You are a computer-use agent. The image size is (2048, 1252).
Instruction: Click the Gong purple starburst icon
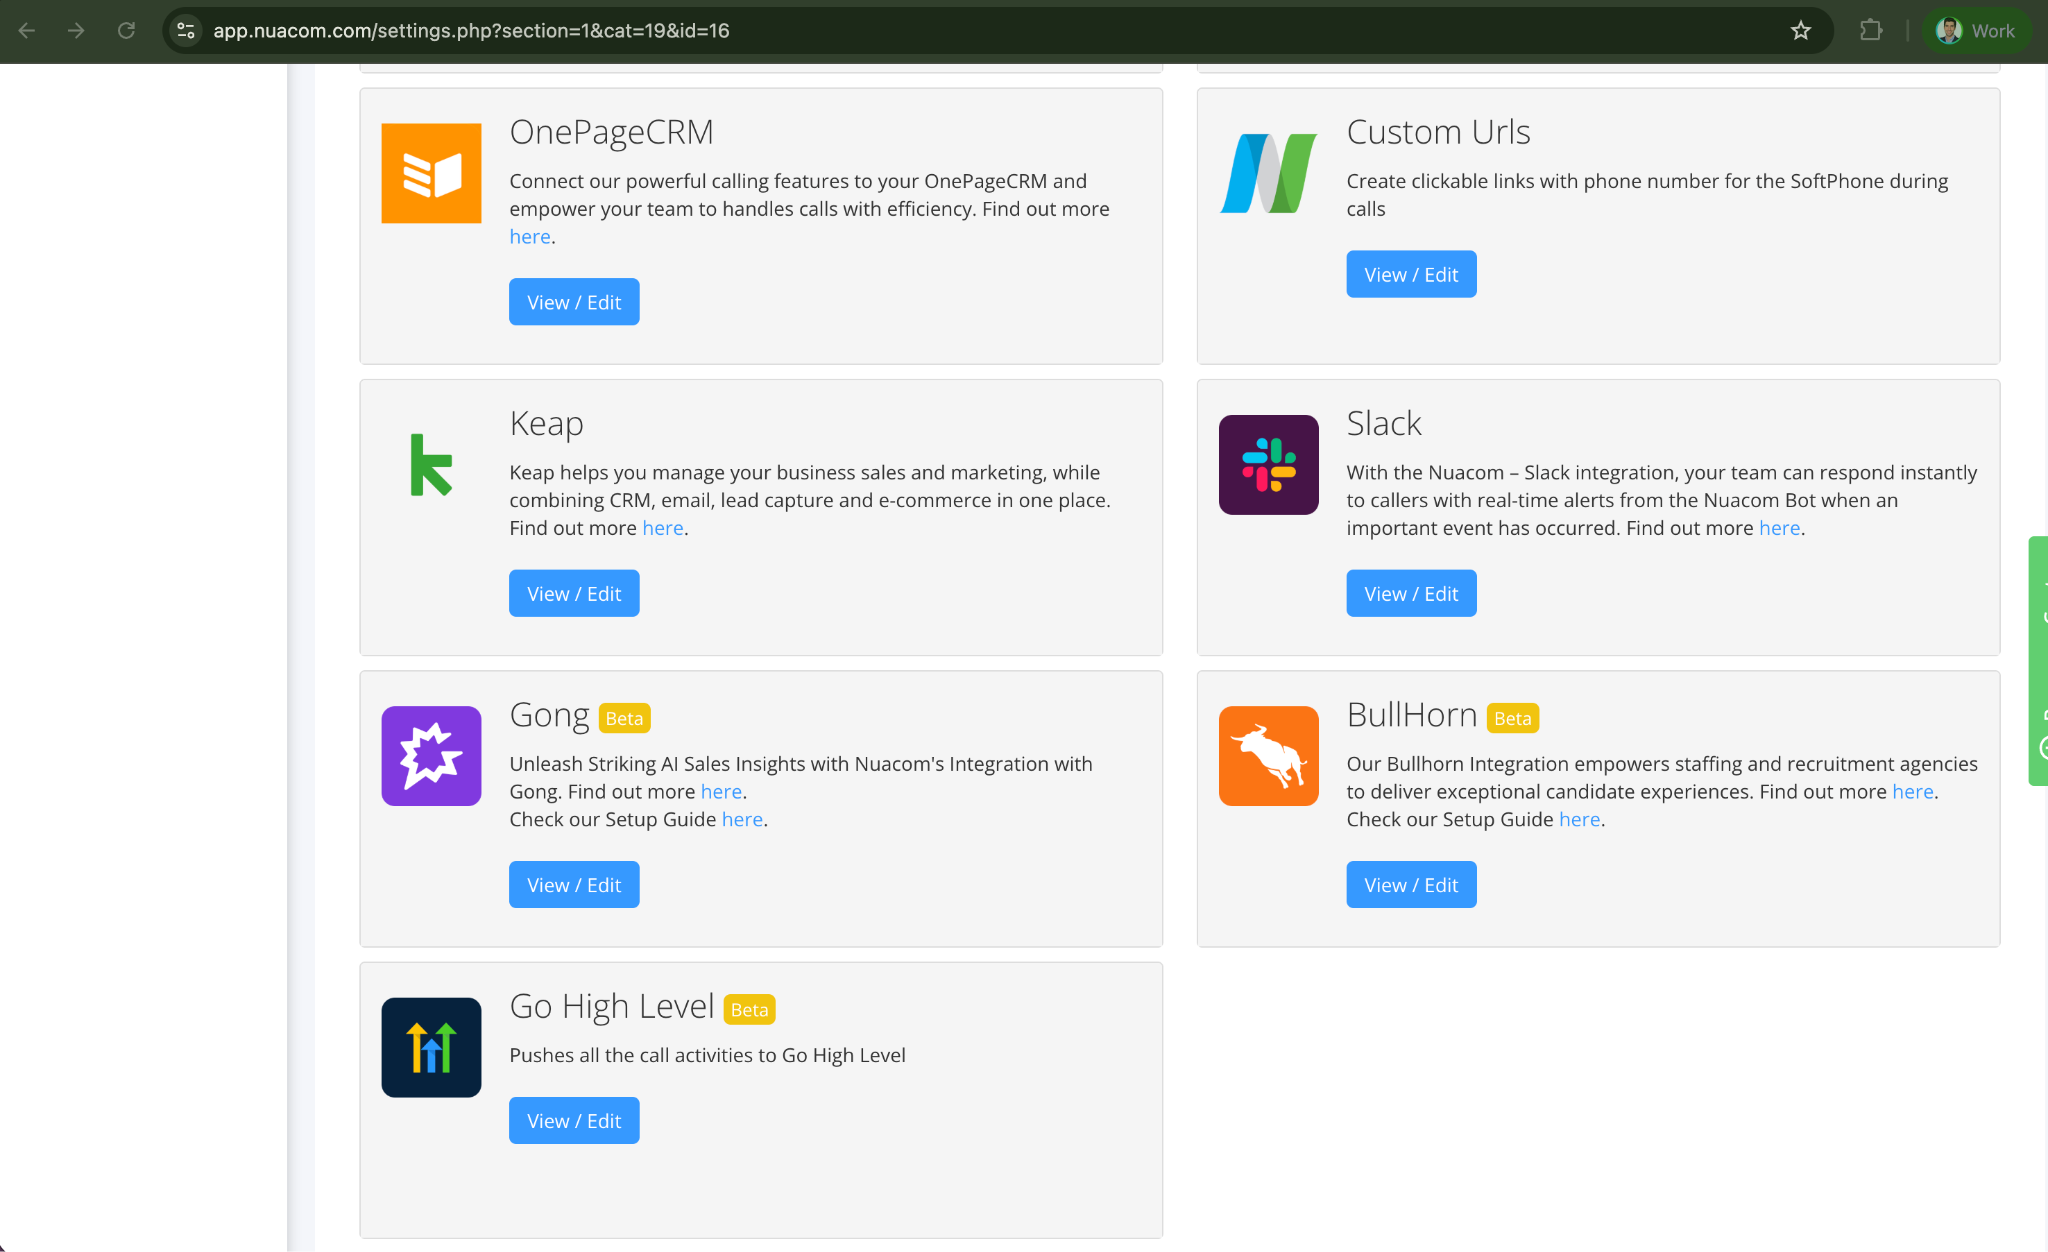(x=431, y=756)
